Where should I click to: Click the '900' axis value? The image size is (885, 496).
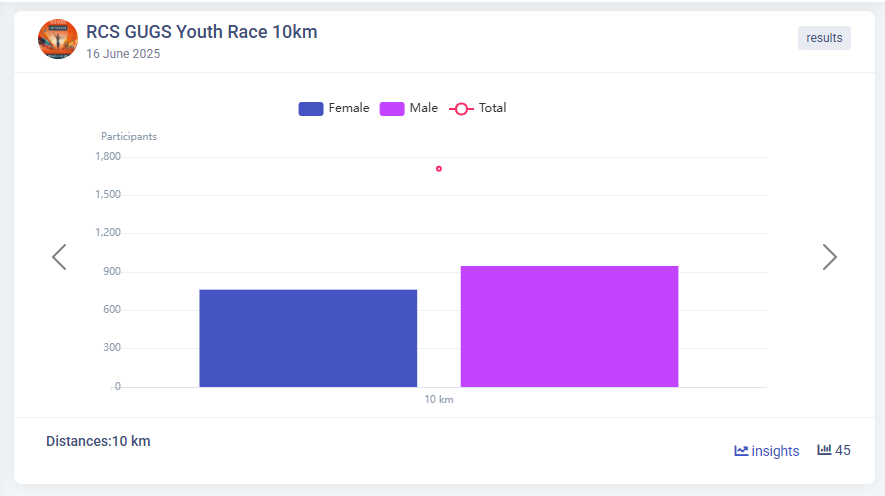pos(112,271)
